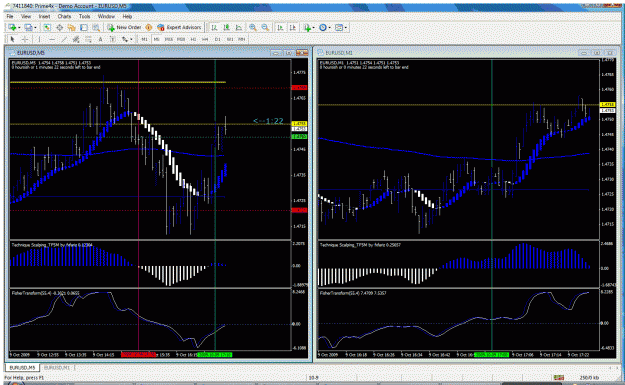
Task: Expand the arrows tool dropdown
Action: point(131,39)
